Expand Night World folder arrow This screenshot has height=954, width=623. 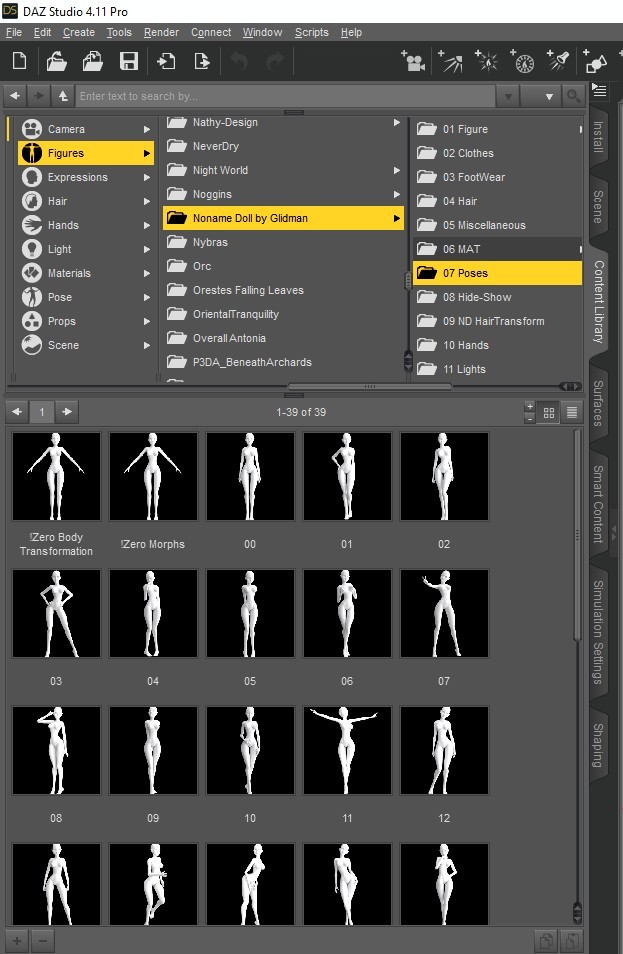coord(397,170)
